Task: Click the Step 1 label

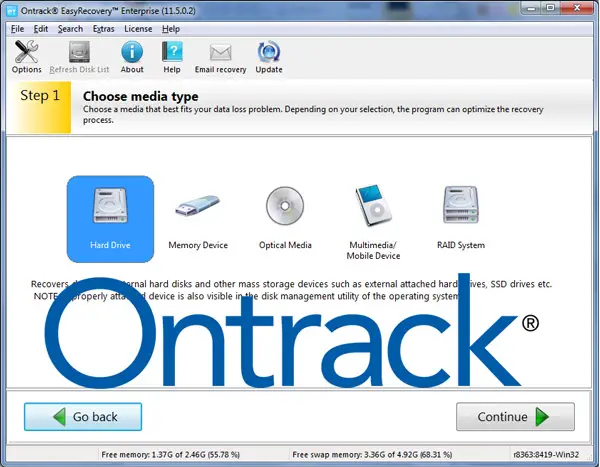Action: [x=40, y=95]
